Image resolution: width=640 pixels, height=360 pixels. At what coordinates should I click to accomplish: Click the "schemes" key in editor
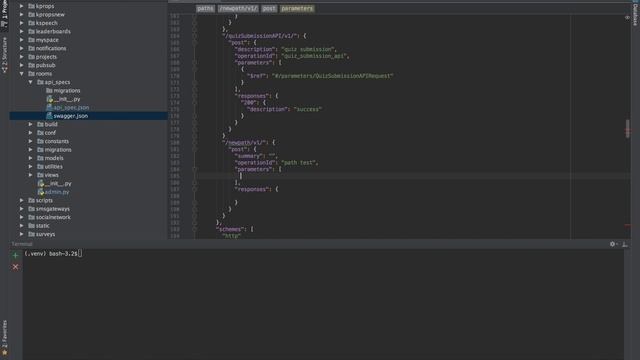point(231,229)
